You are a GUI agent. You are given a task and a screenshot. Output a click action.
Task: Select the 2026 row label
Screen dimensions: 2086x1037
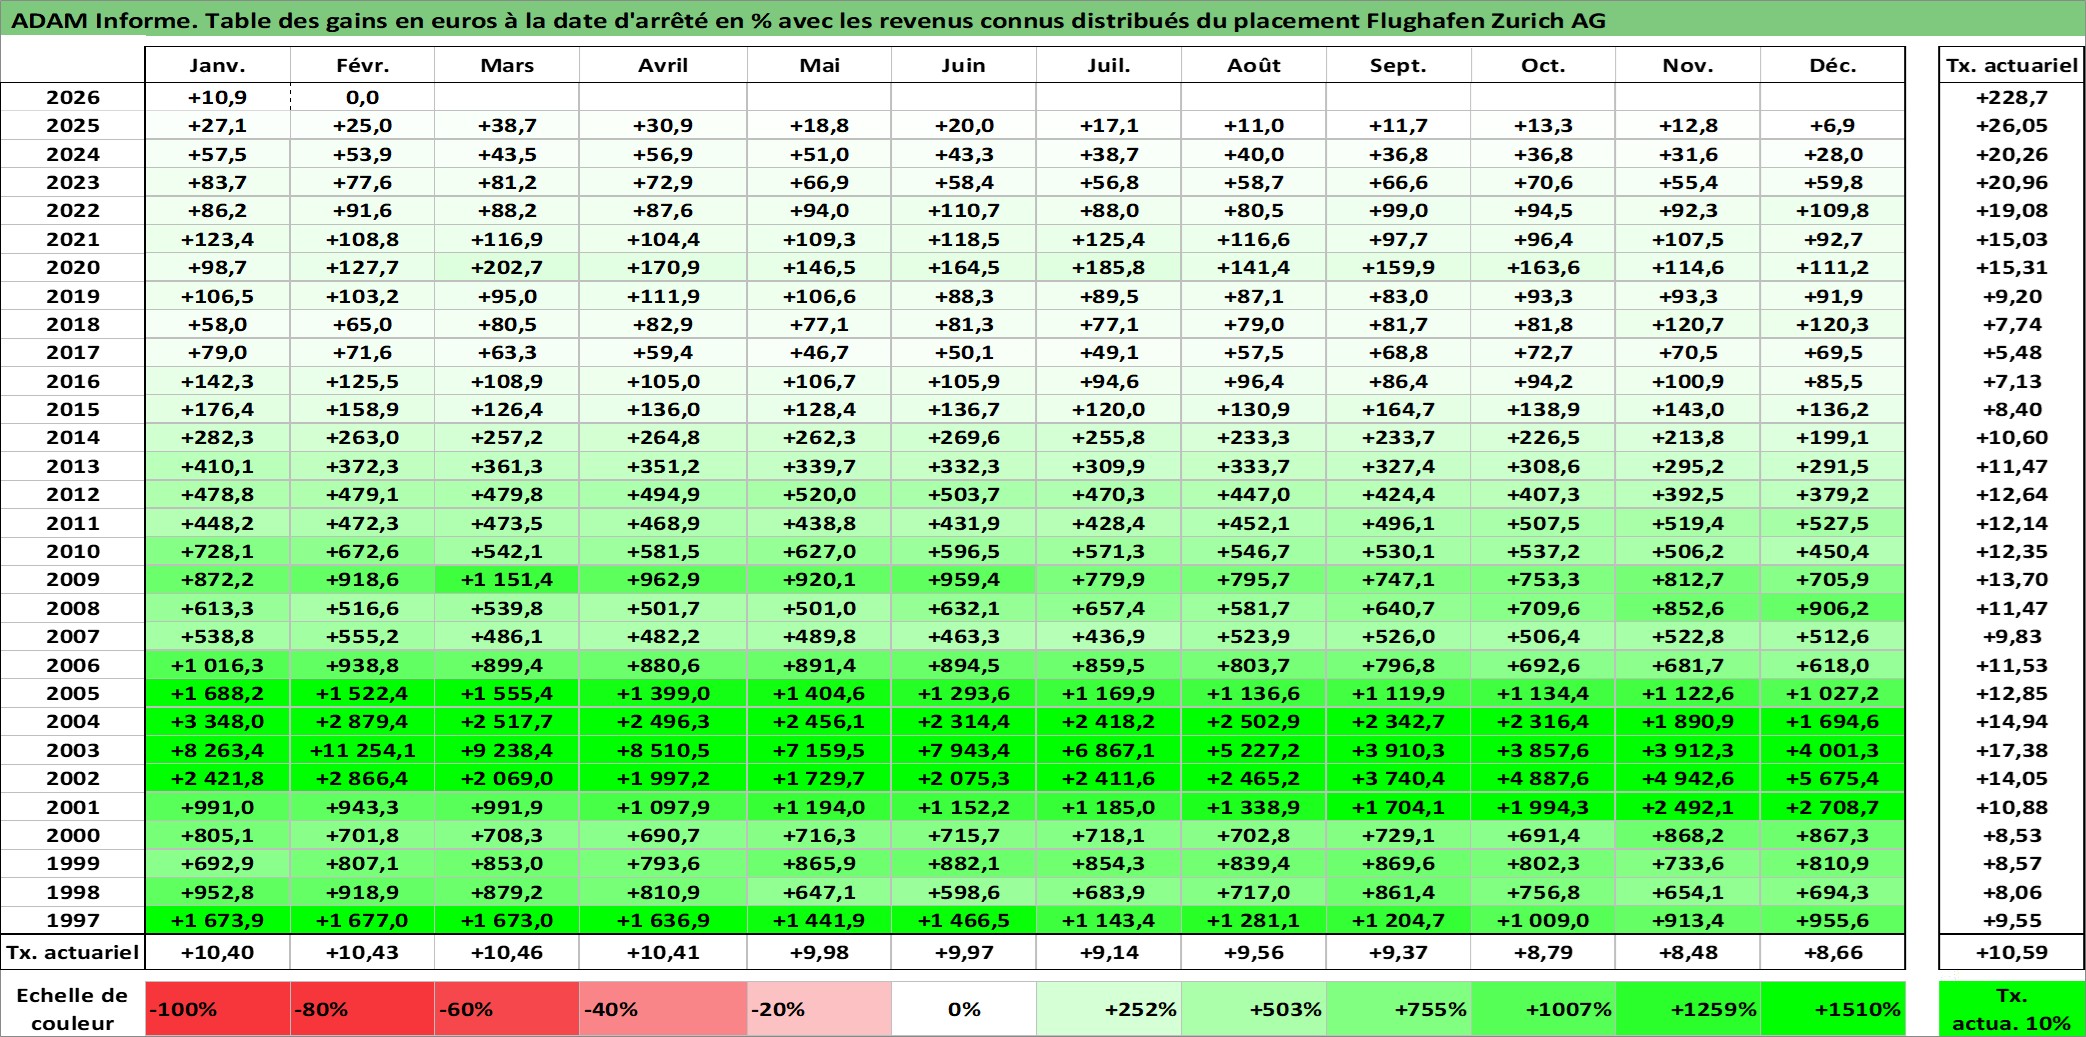click(x=73, y=97)
